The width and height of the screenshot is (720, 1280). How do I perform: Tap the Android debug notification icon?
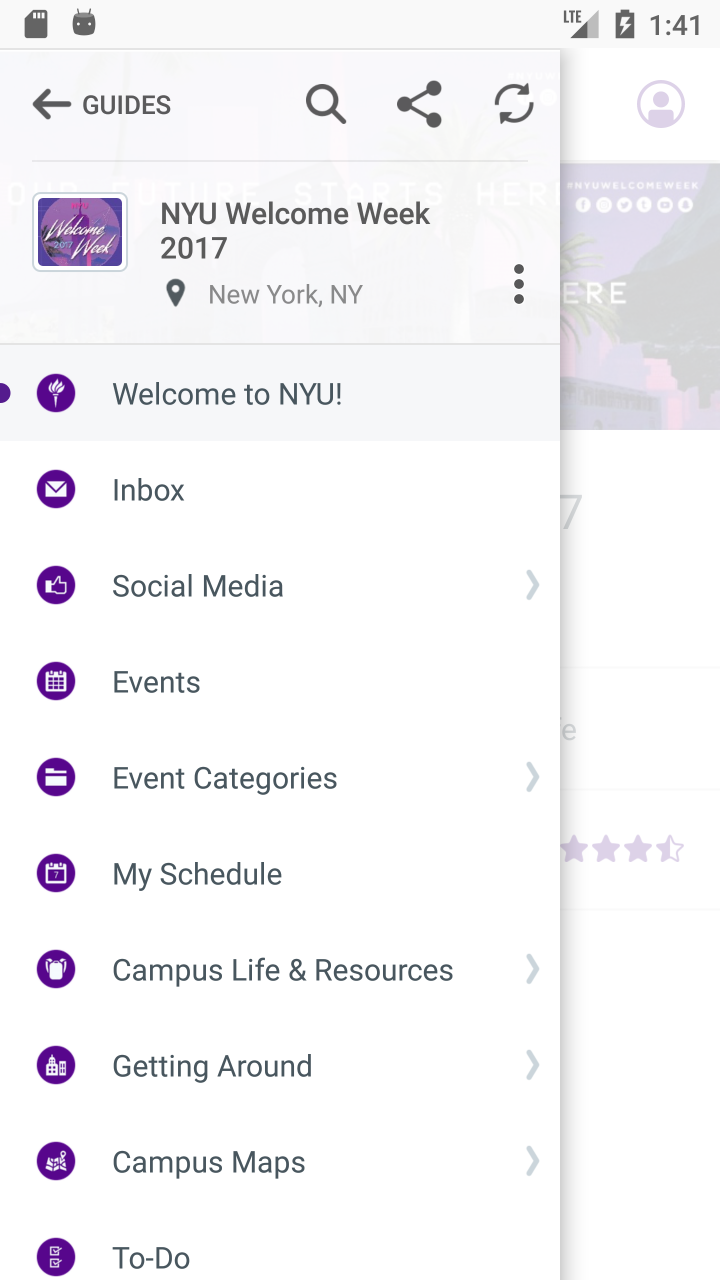tap(84, 24)
